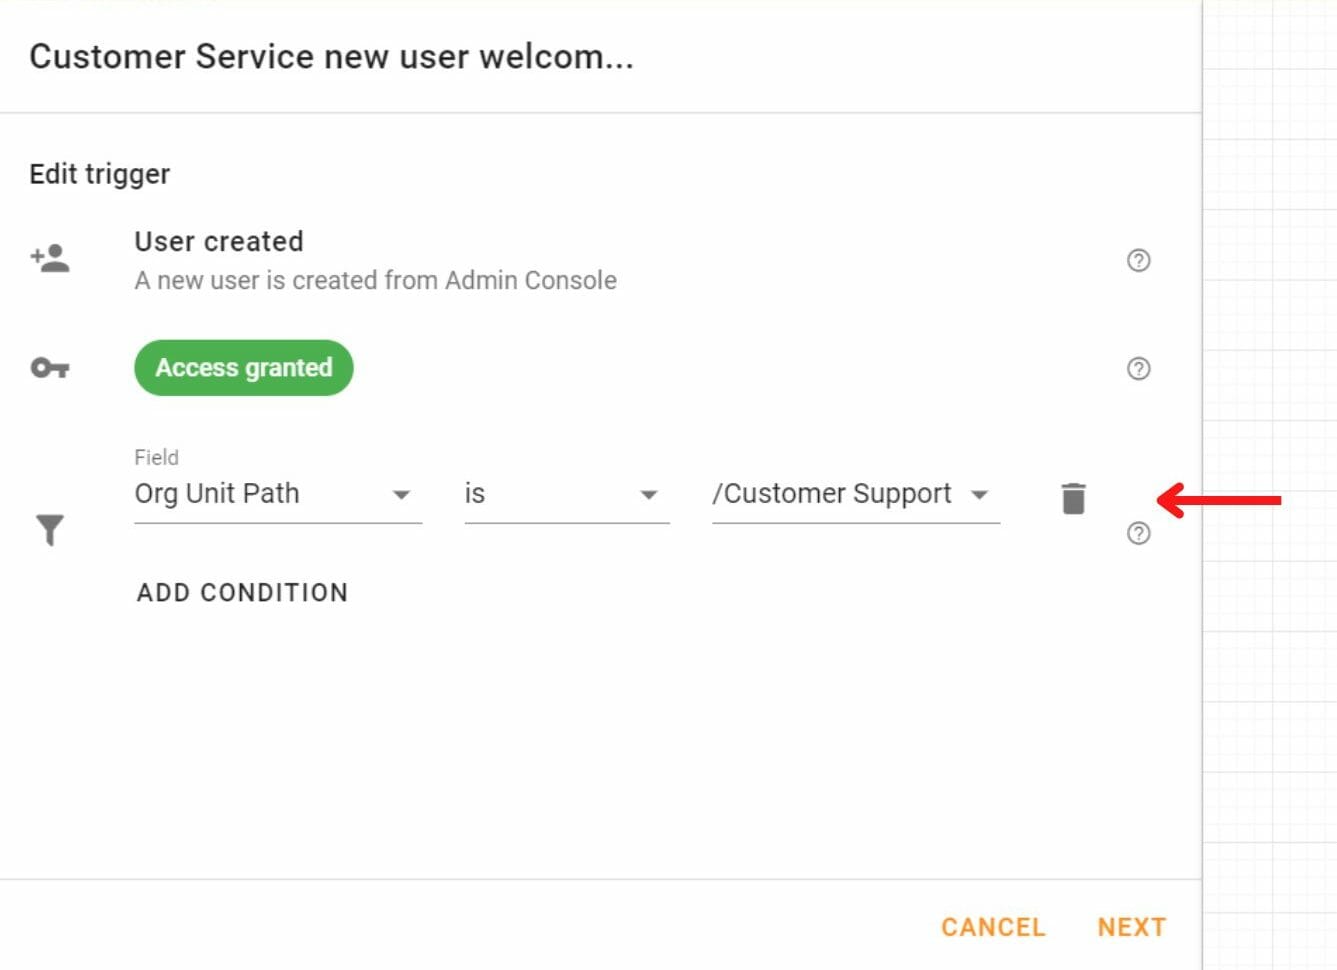Open the Org Unit Path field dropdown

point(278,494)
